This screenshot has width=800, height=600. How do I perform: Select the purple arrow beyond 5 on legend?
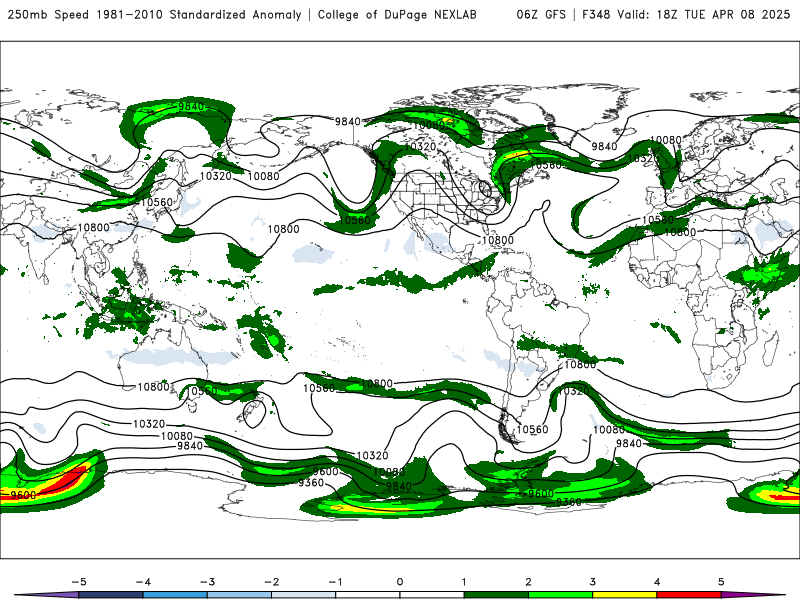[754, 595]
